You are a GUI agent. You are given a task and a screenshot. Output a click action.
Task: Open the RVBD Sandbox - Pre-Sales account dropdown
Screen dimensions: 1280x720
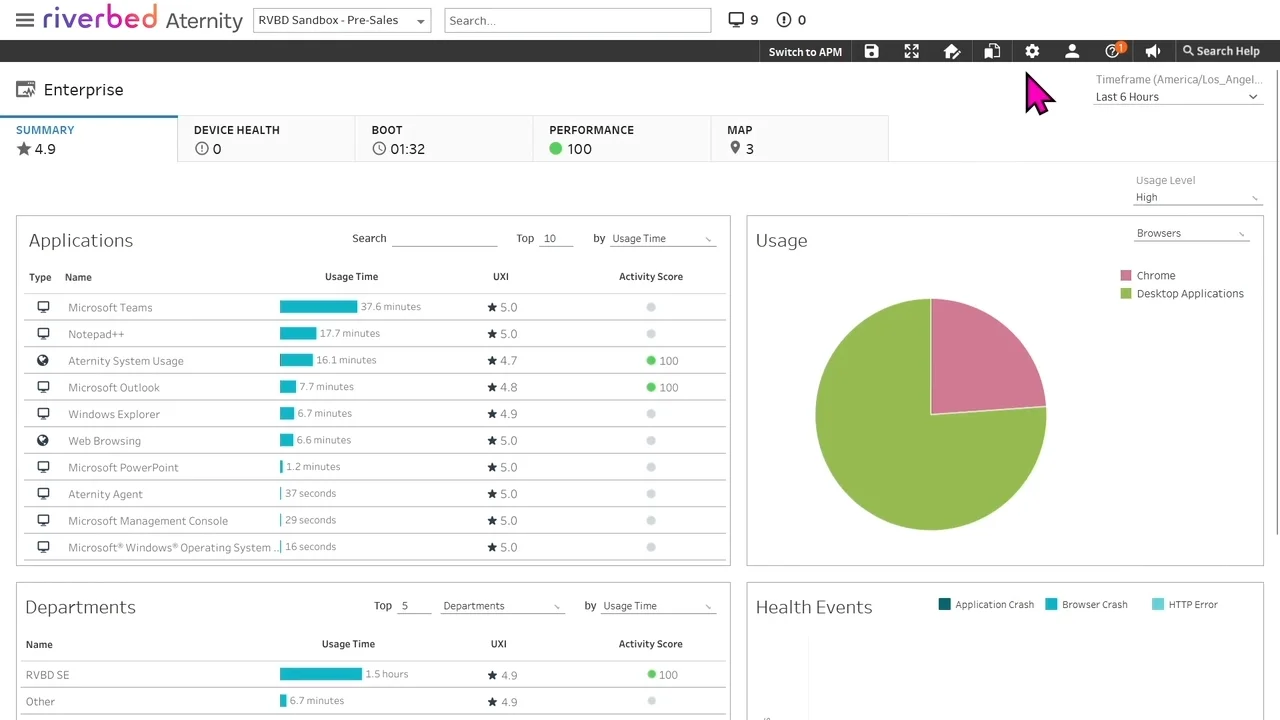tap(342, 20)
